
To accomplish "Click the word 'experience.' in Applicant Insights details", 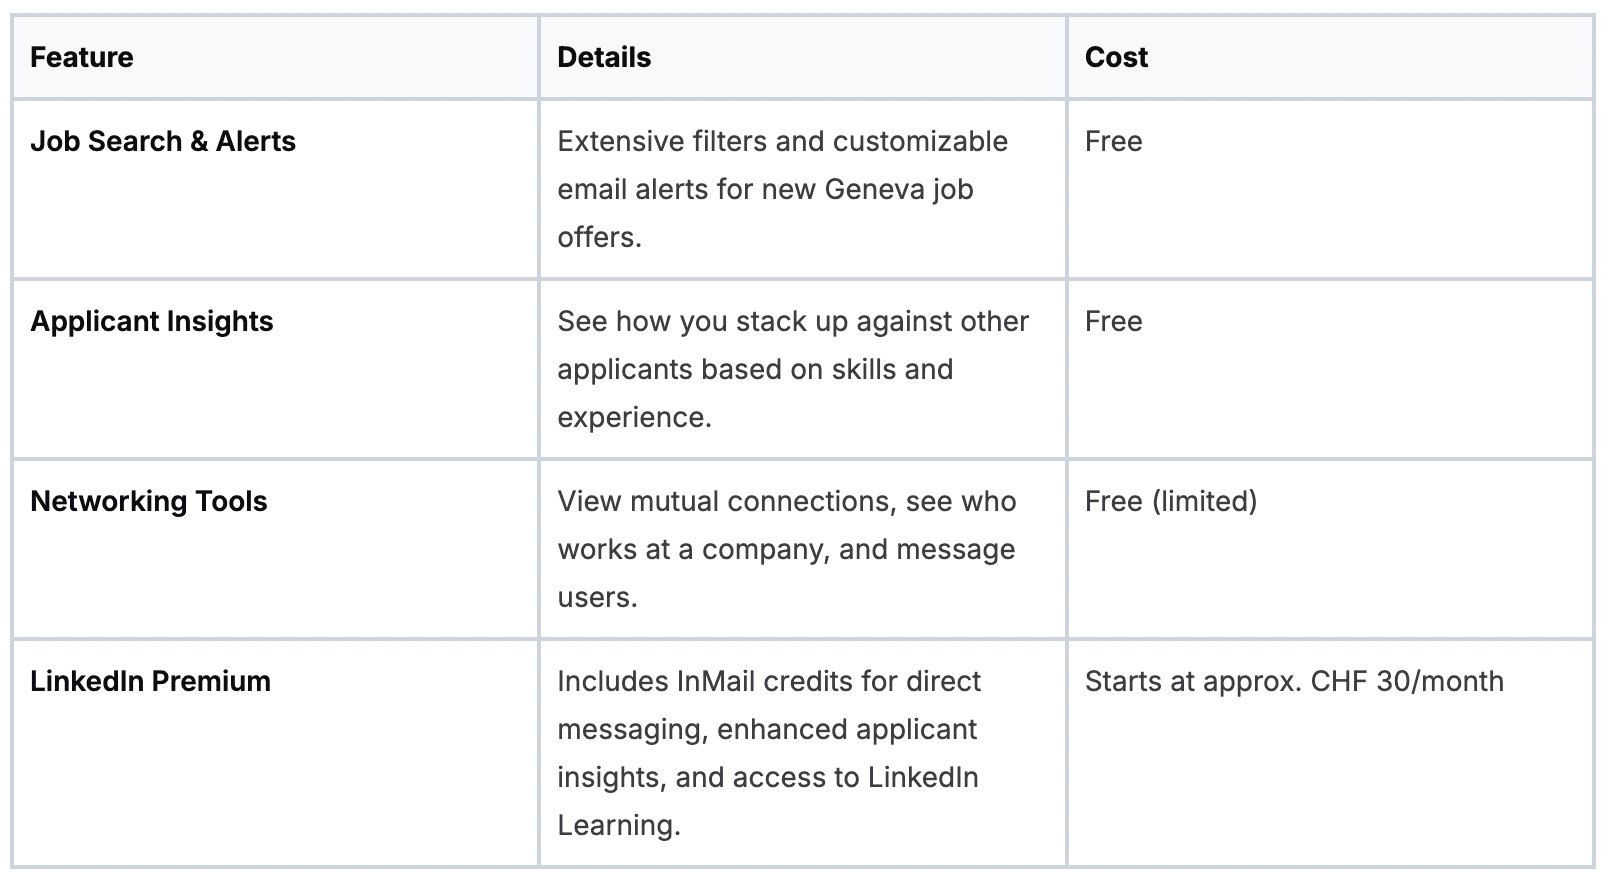I will click(634, 417).
